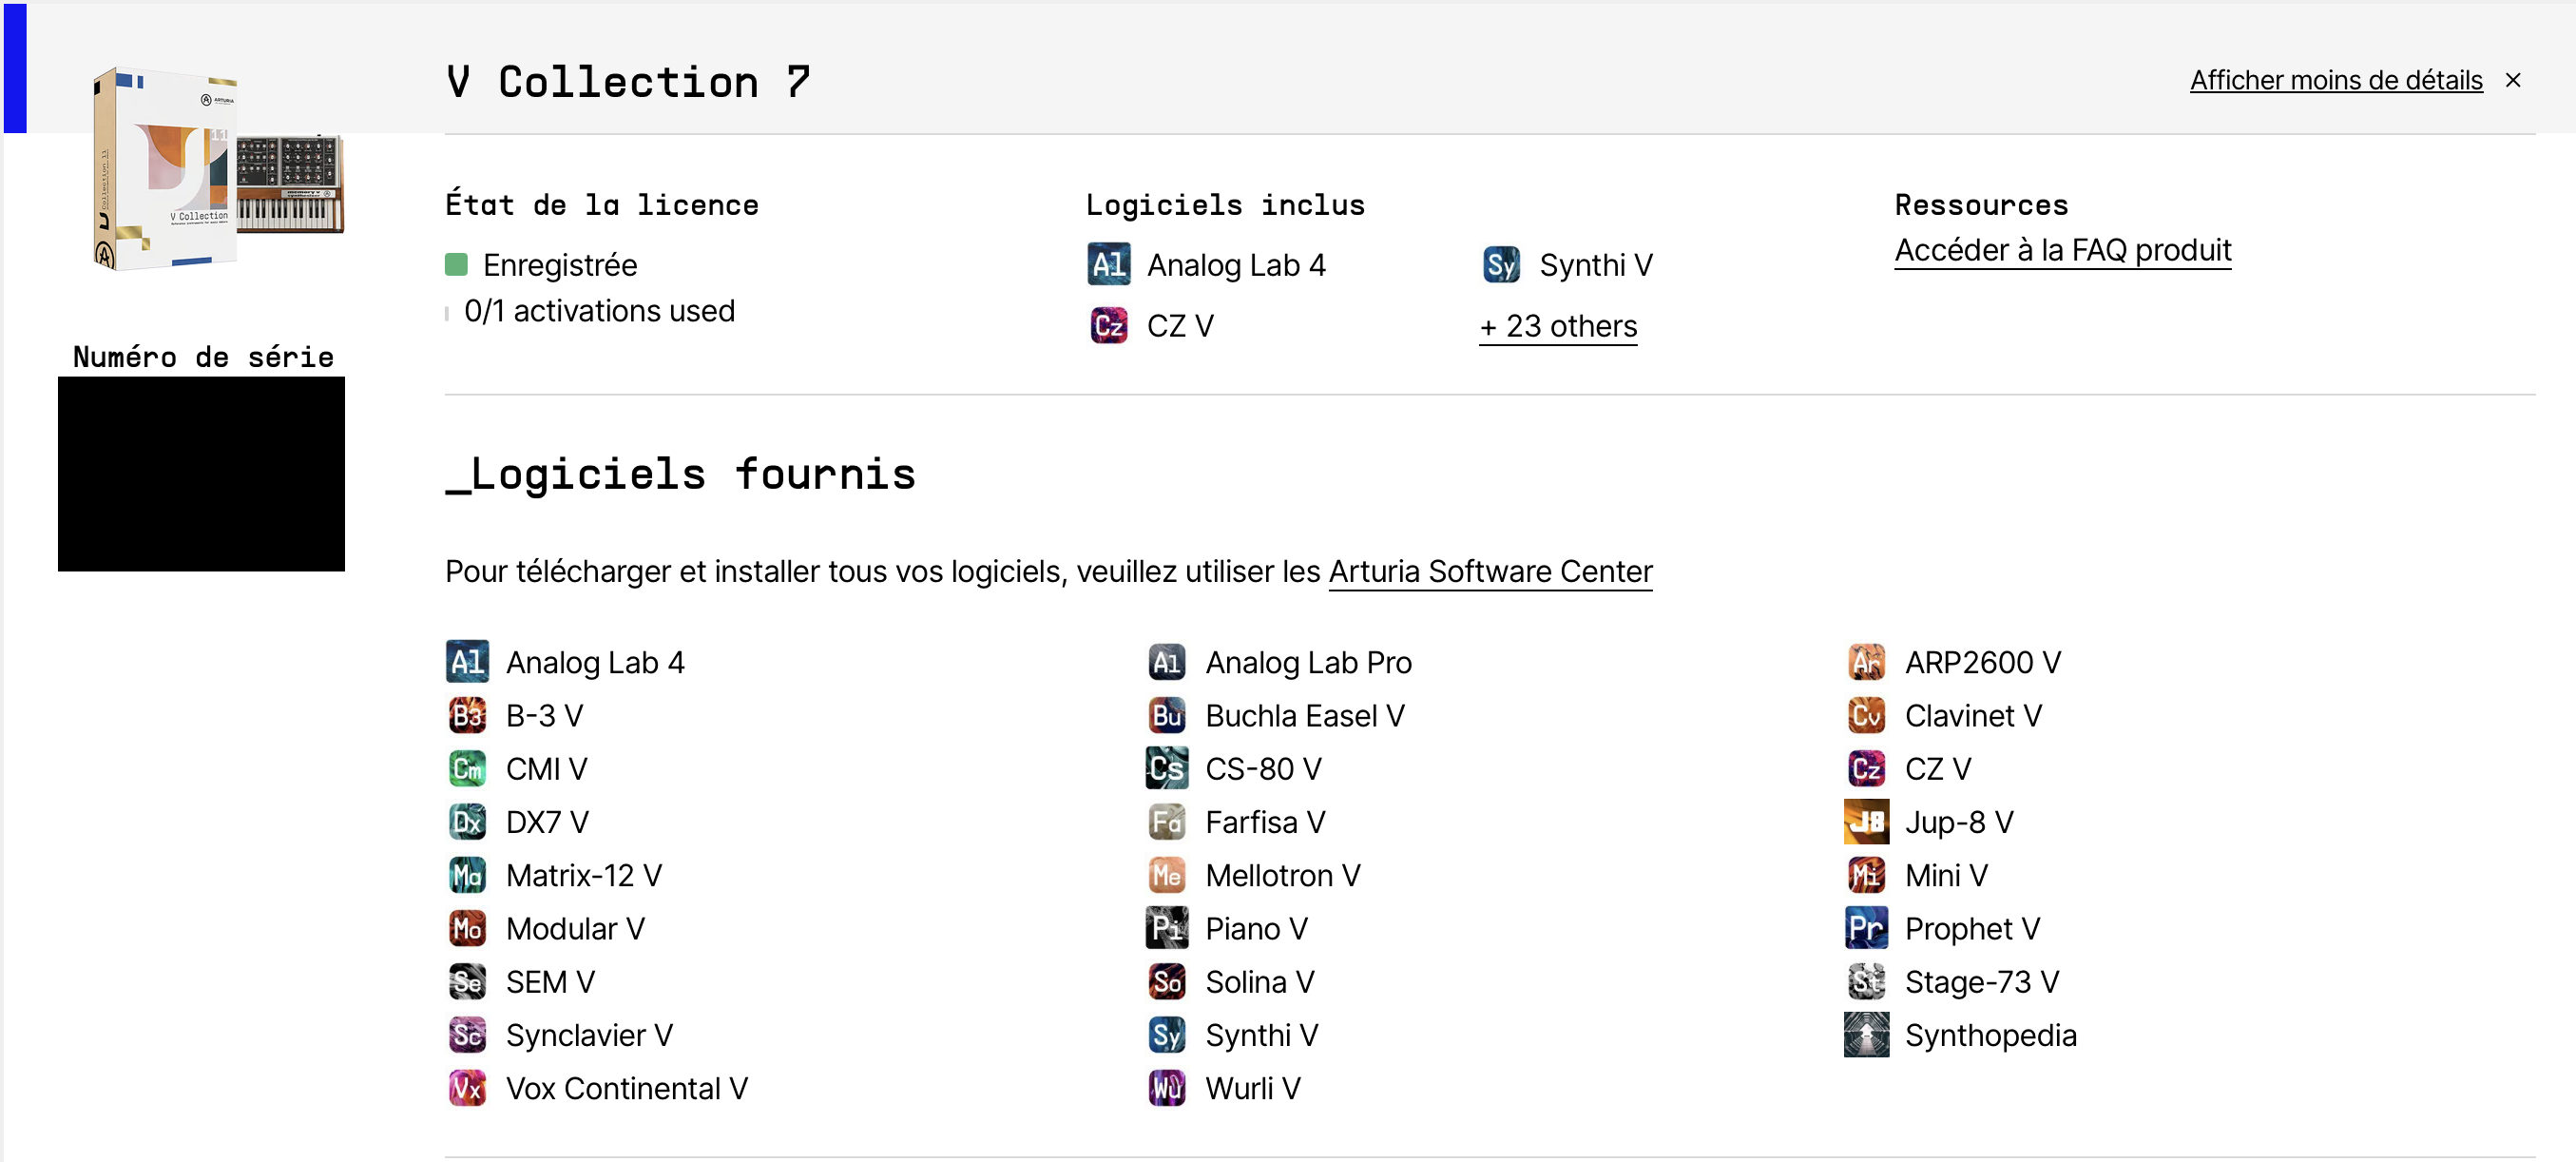Expand the + 23 others software list

[x=1558, y=327]
